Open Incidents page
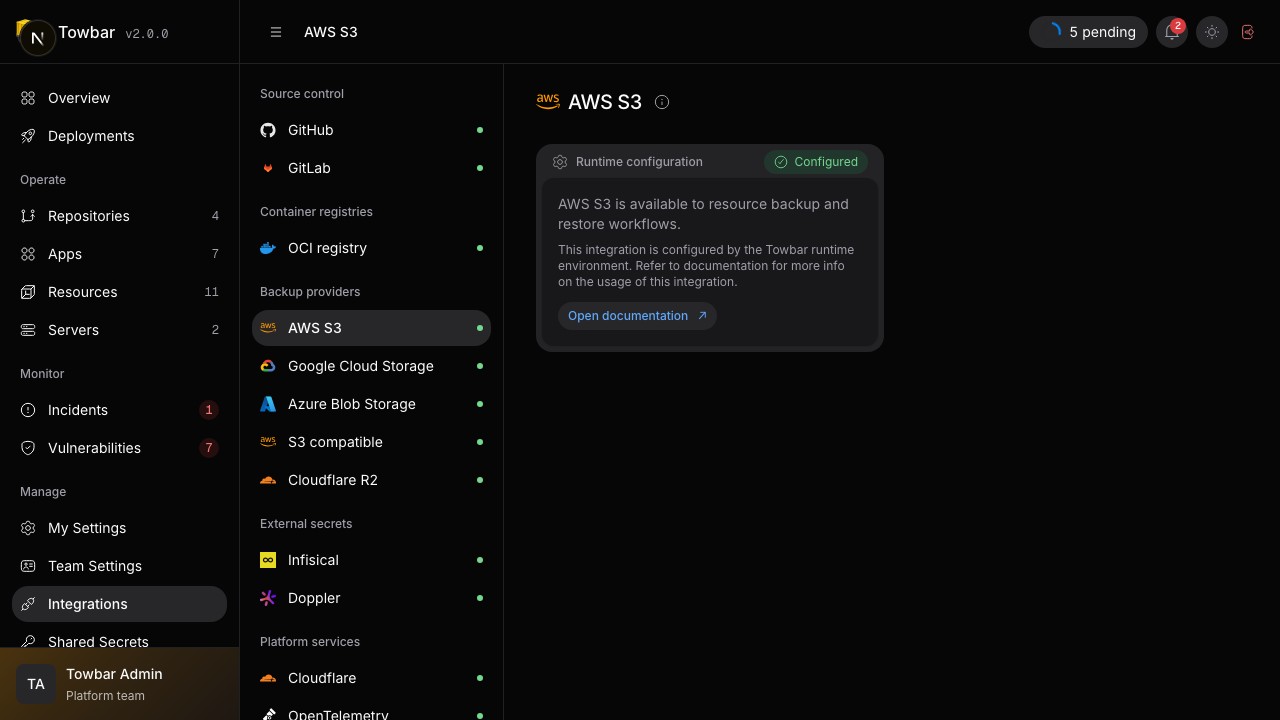The image size is (1280, 720). click(x=119, y=410)
